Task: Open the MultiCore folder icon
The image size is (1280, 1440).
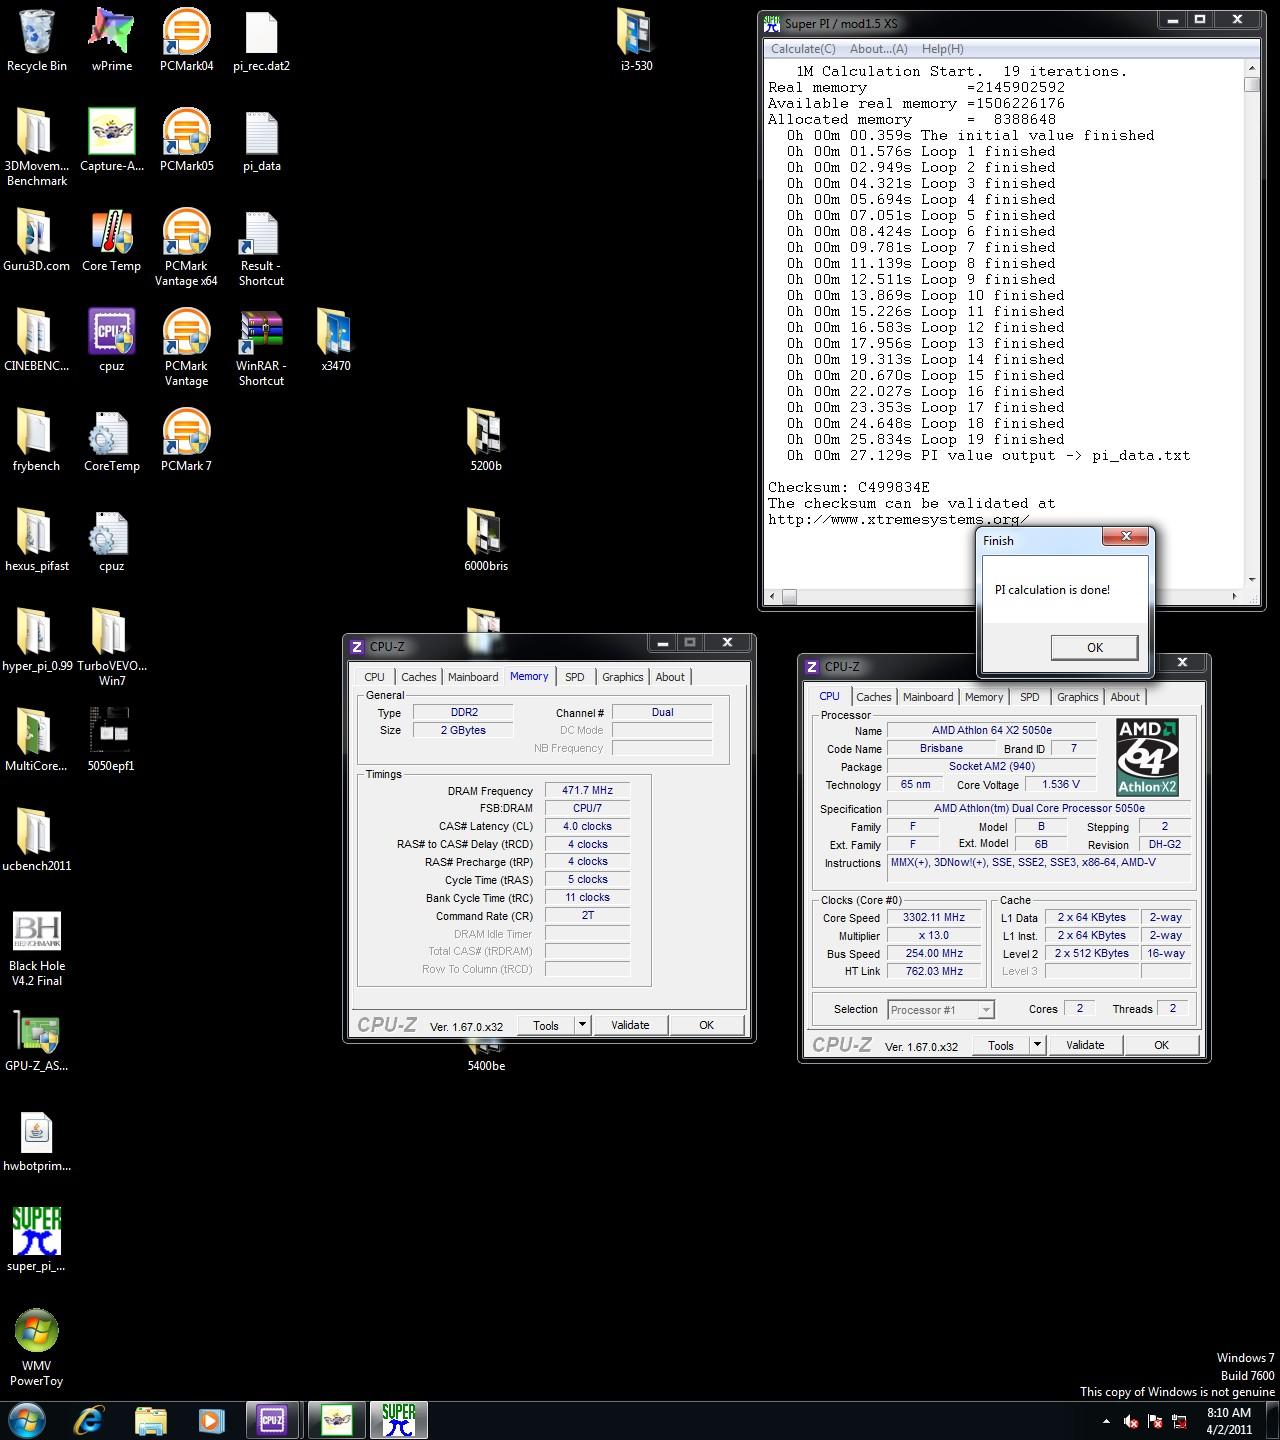Action: pyautogui.click(x=37, y=740)
